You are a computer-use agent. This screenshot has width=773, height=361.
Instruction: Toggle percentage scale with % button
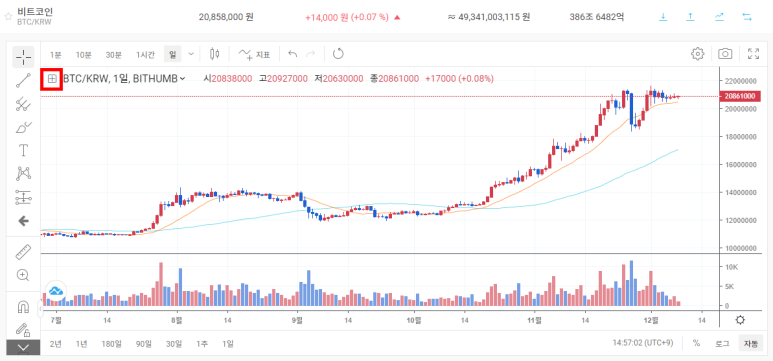point(696,343)
